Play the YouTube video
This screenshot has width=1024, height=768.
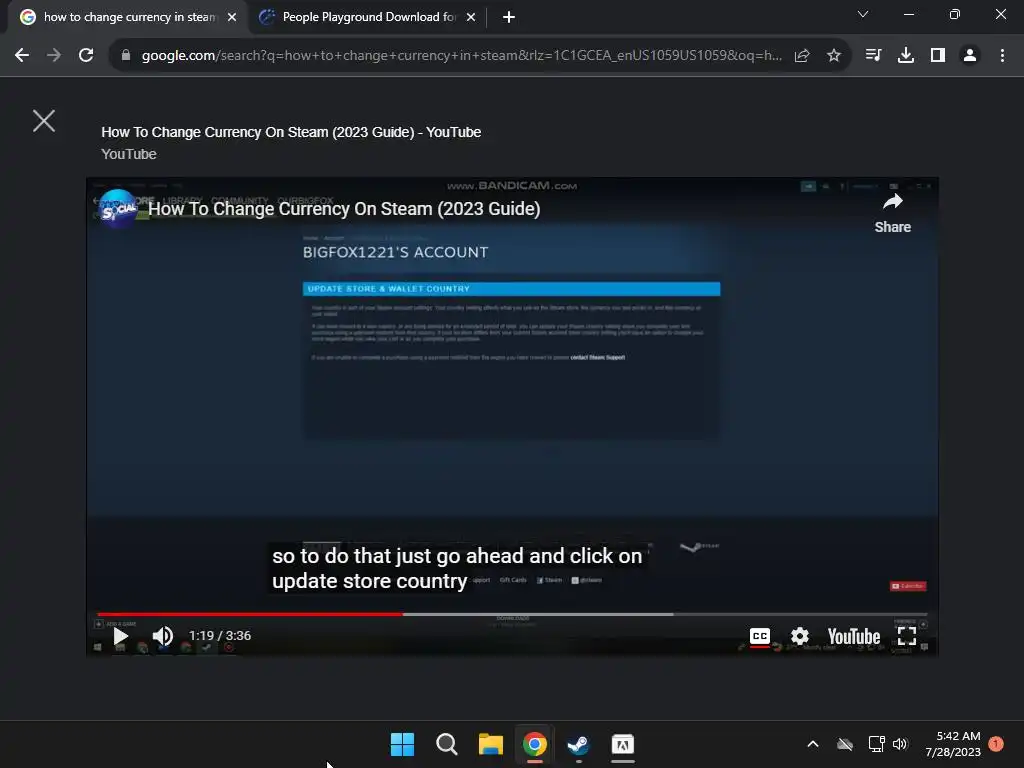coord(121,636)
